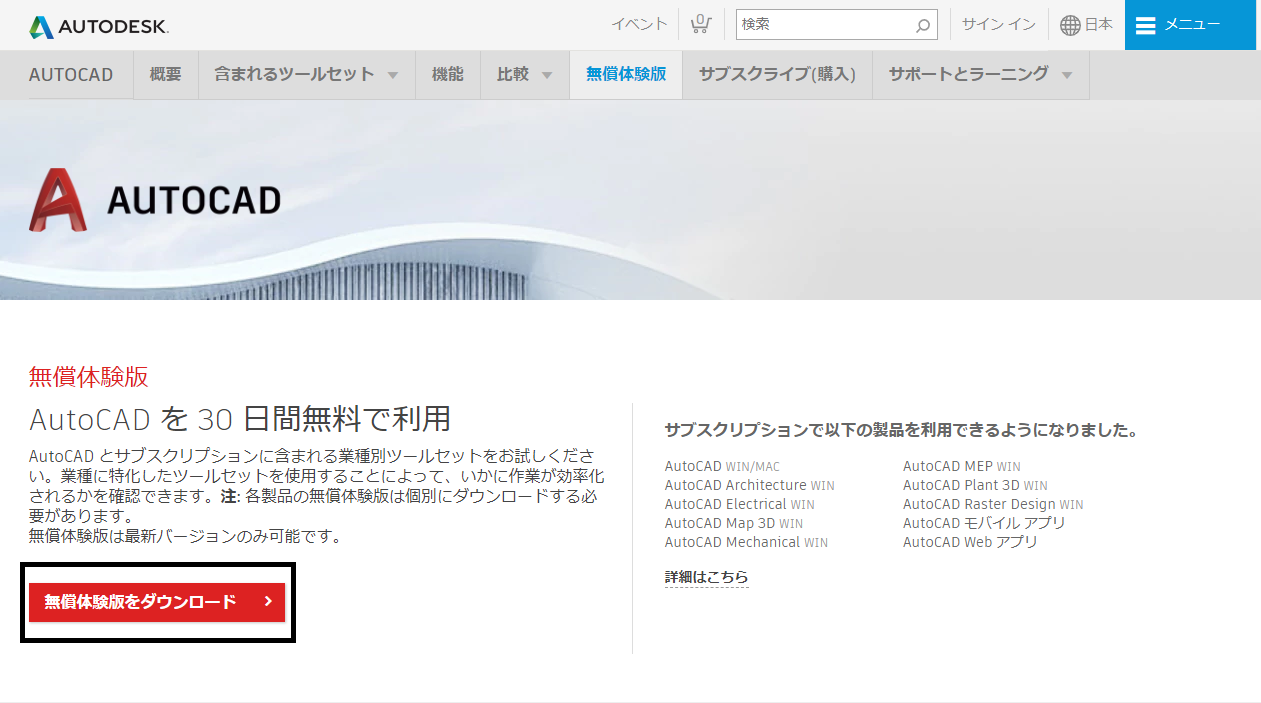Open the 機能 tab
This screenshot has width=1261, height=703.
[x=448, y=75]
